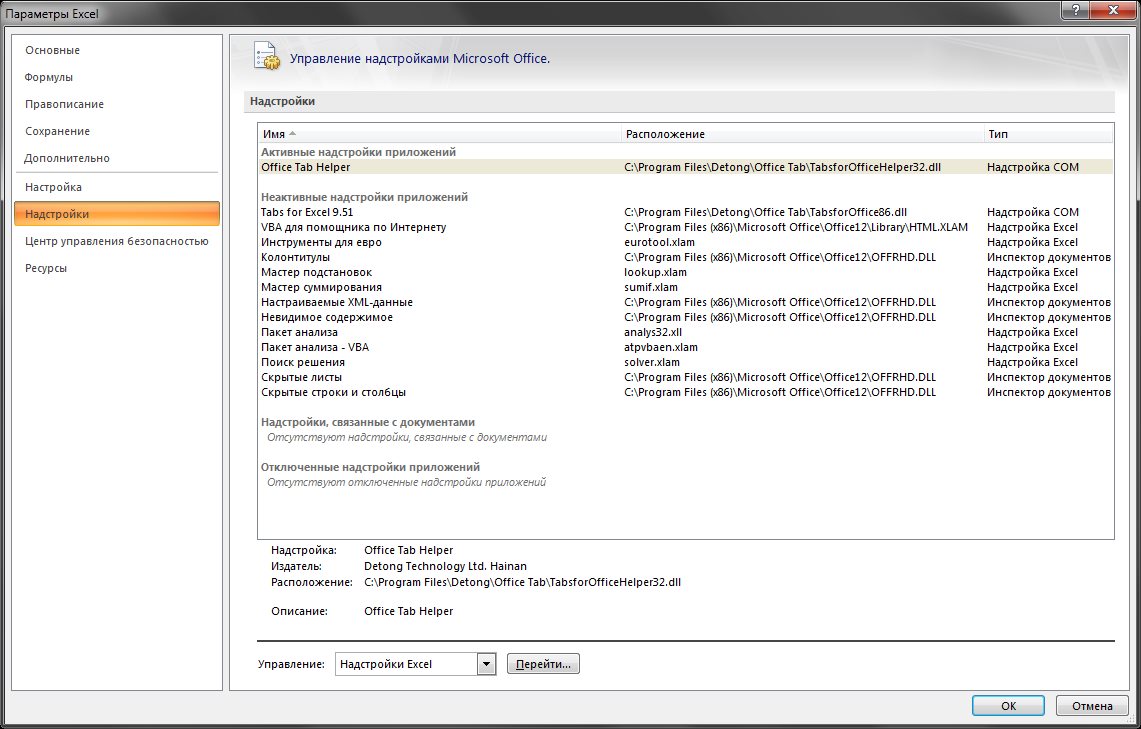Open the Управление dropdown arrow
Screen dimensions: 1141x729
click(487, 664)
